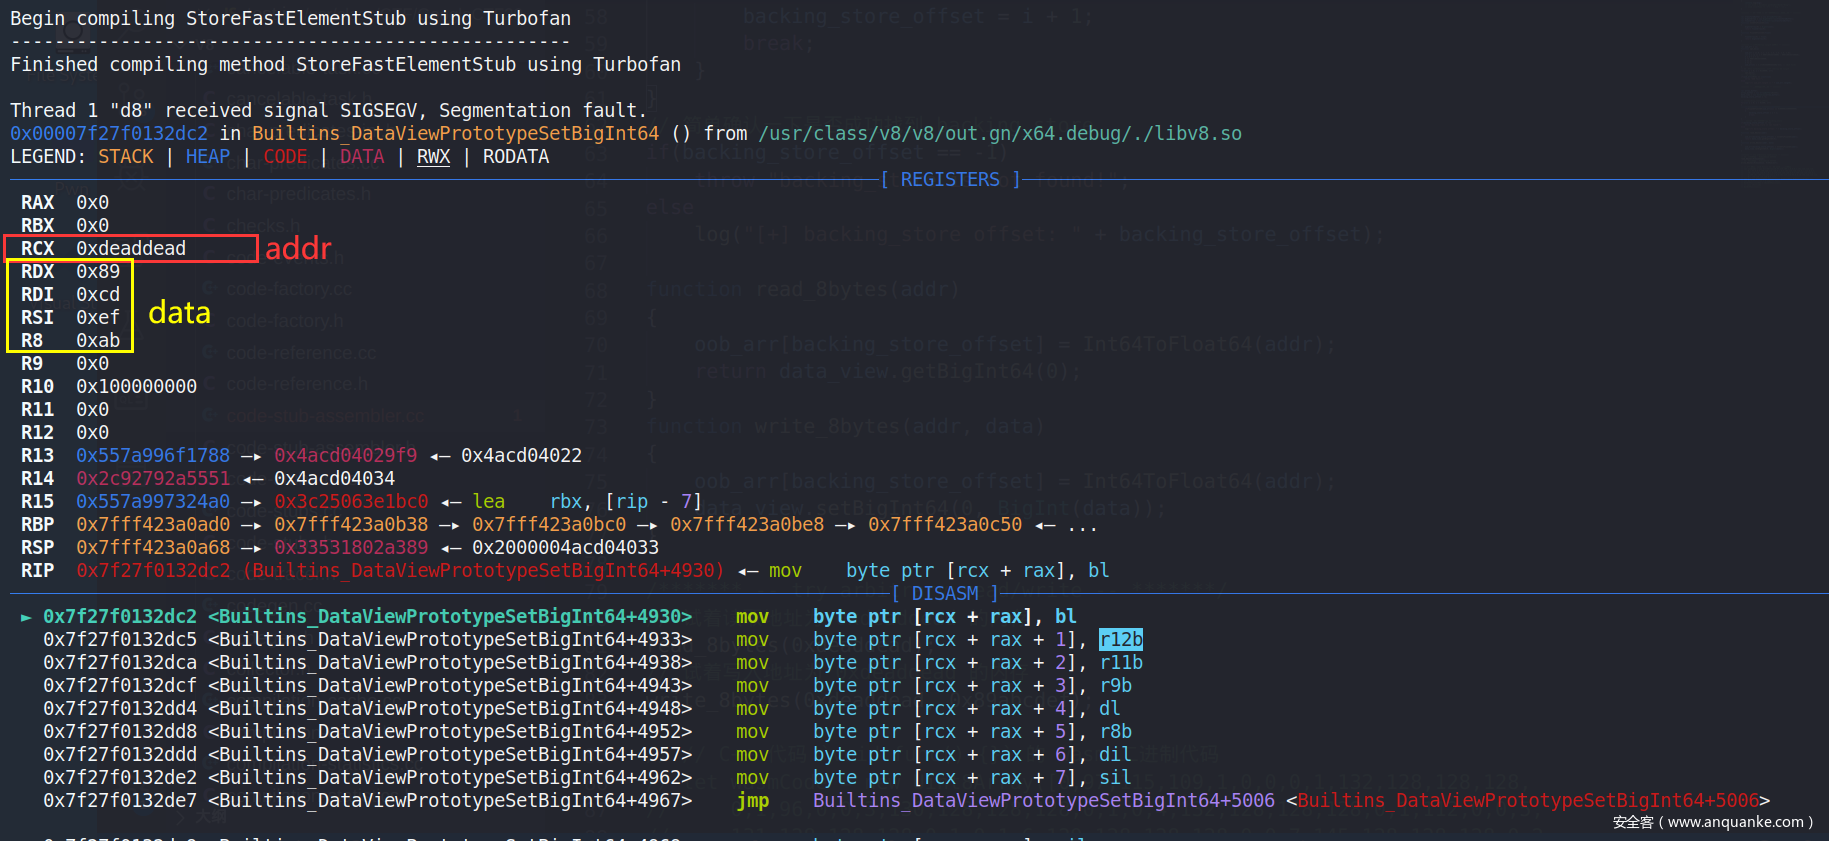Click the red 'addr' annotation label
The width and height of the screenshot is (1829, 841).
click(298, 248)
